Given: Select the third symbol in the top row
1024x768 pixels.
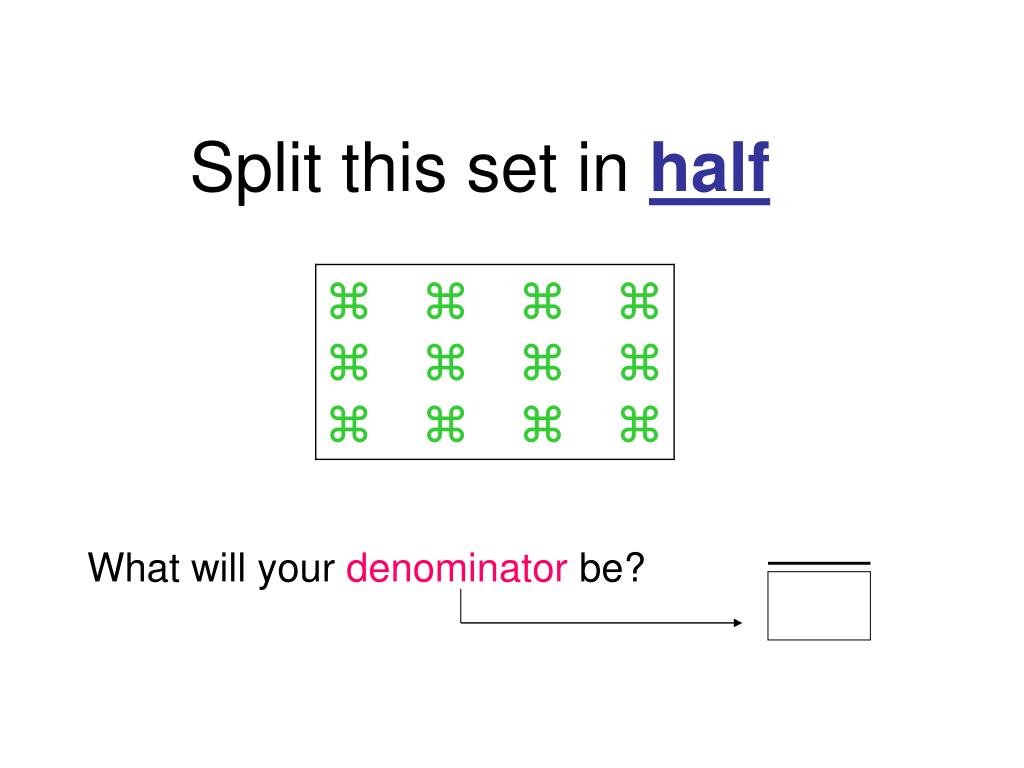Looking at the screenshot, I should [542, 300].
